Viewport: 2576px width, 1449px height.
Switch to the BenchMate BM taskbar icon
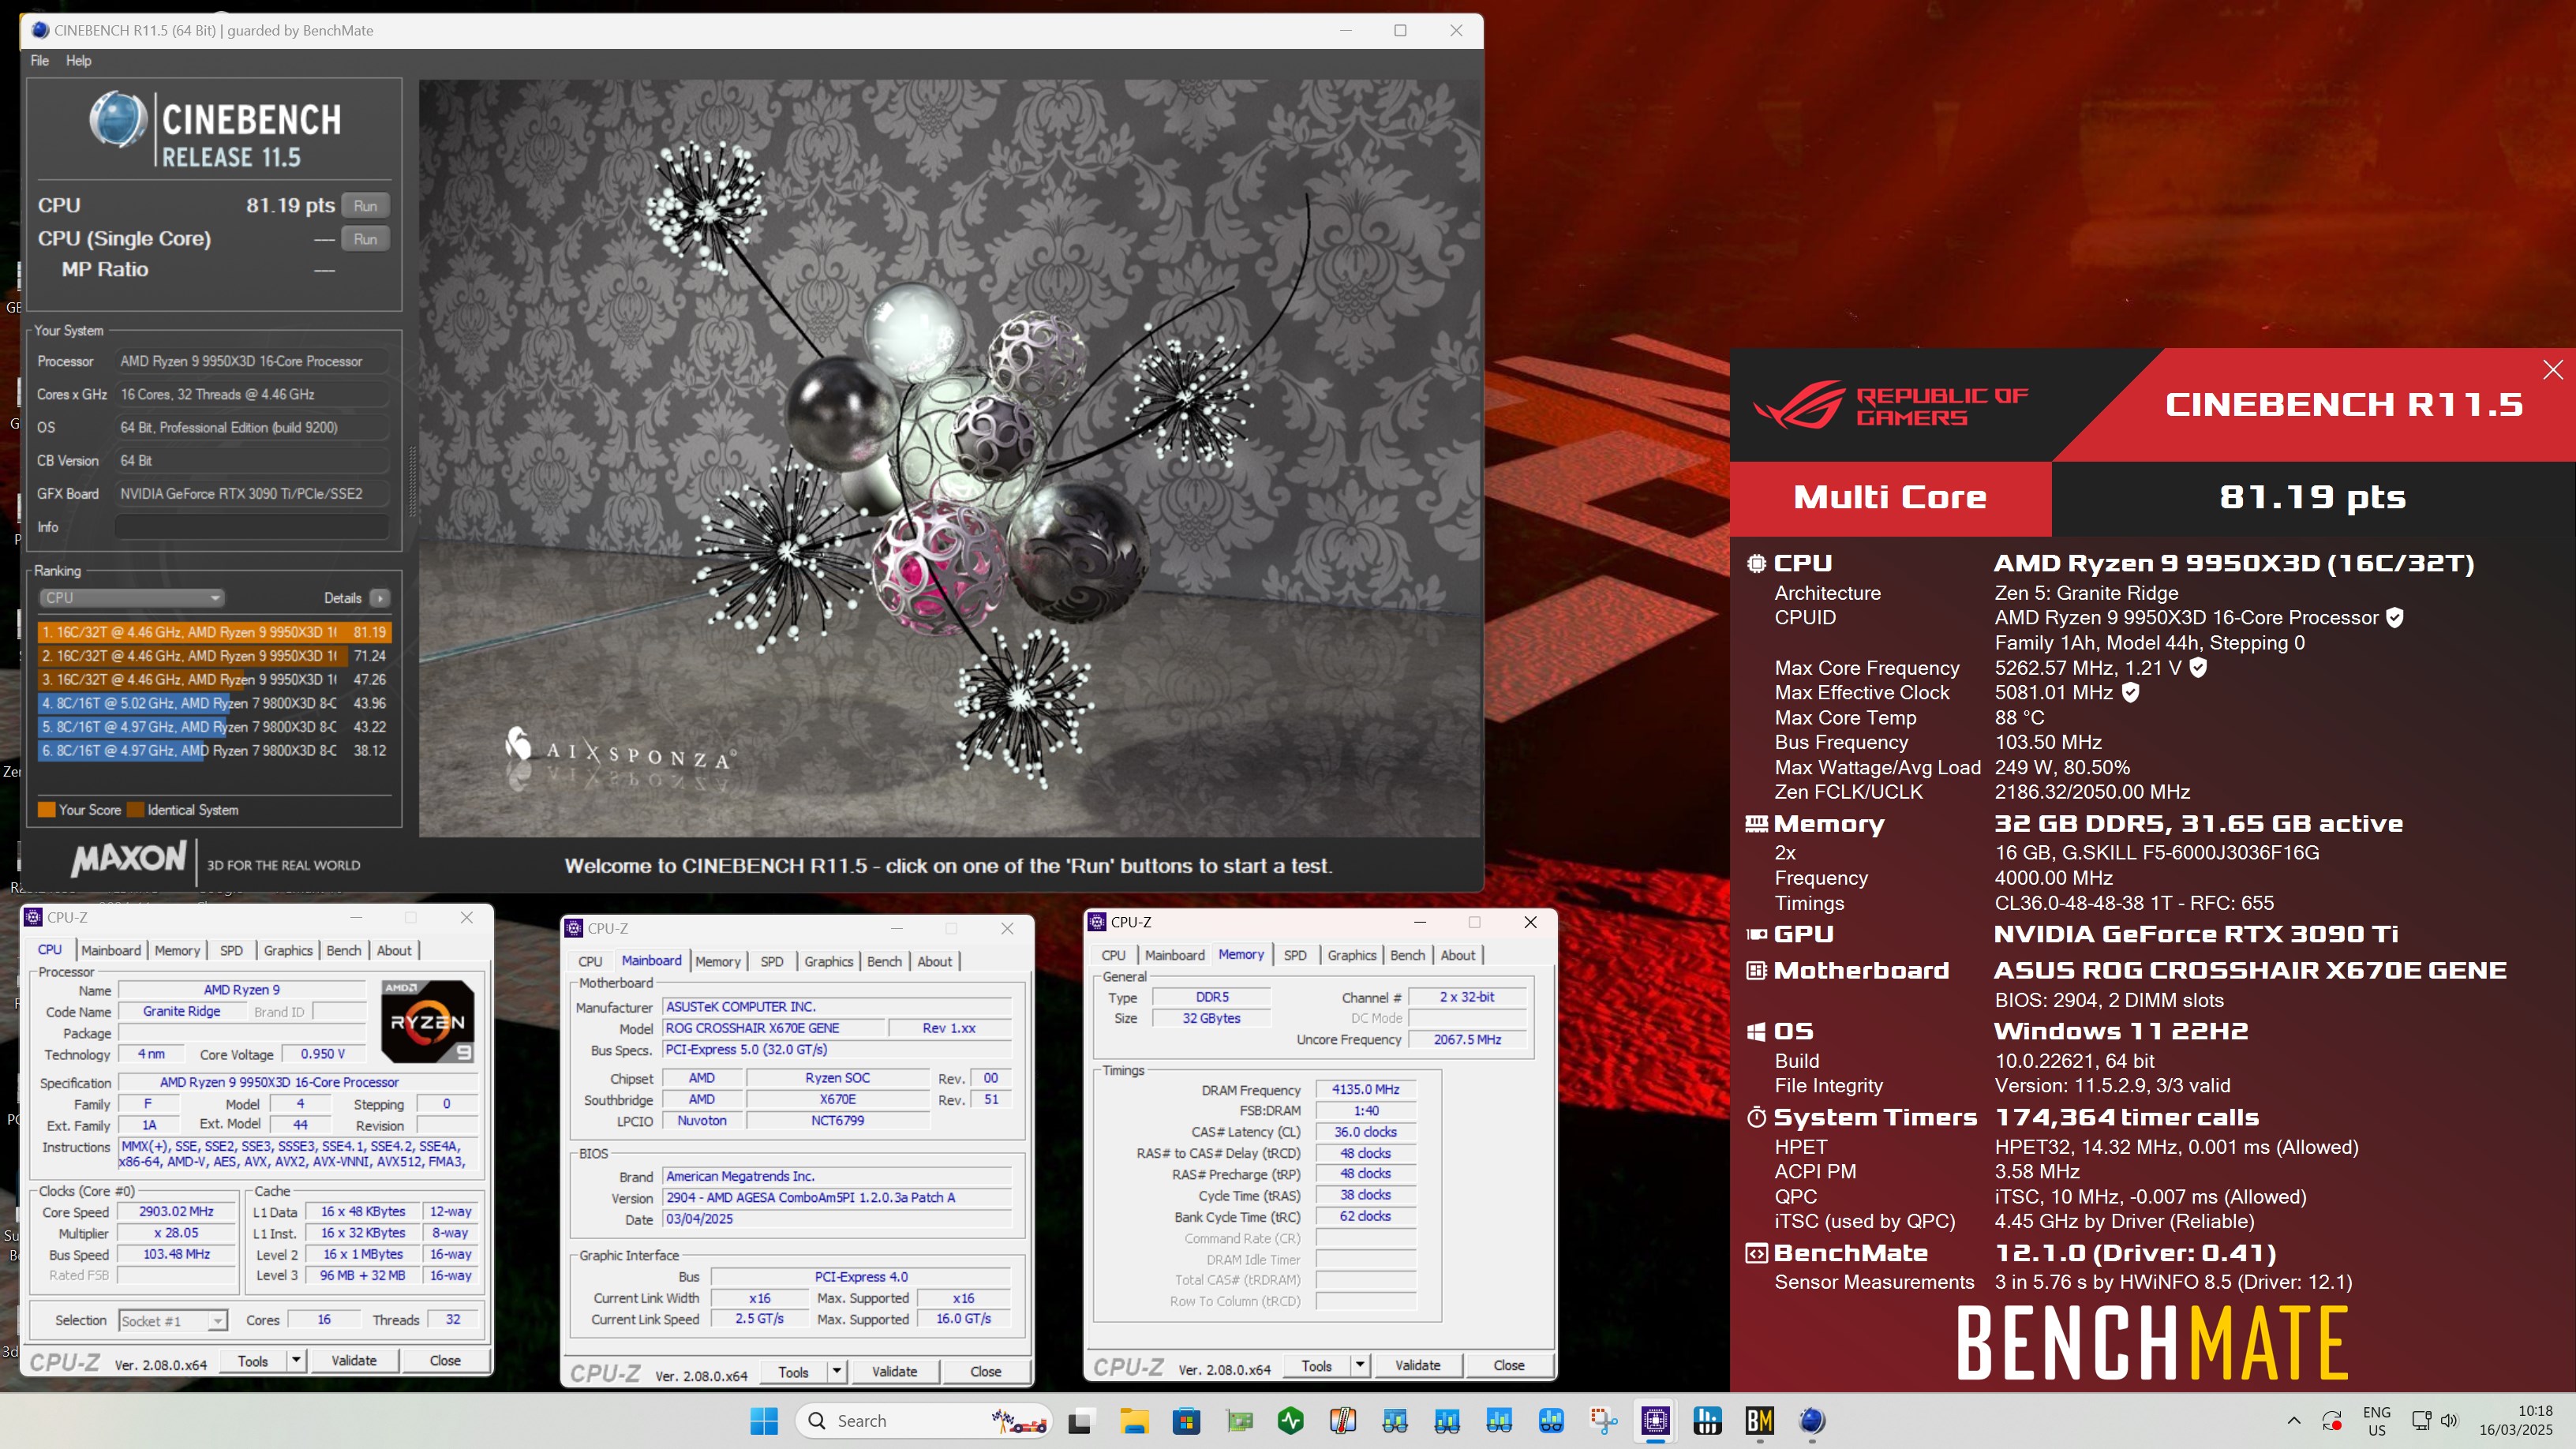coord(1760,1420)
